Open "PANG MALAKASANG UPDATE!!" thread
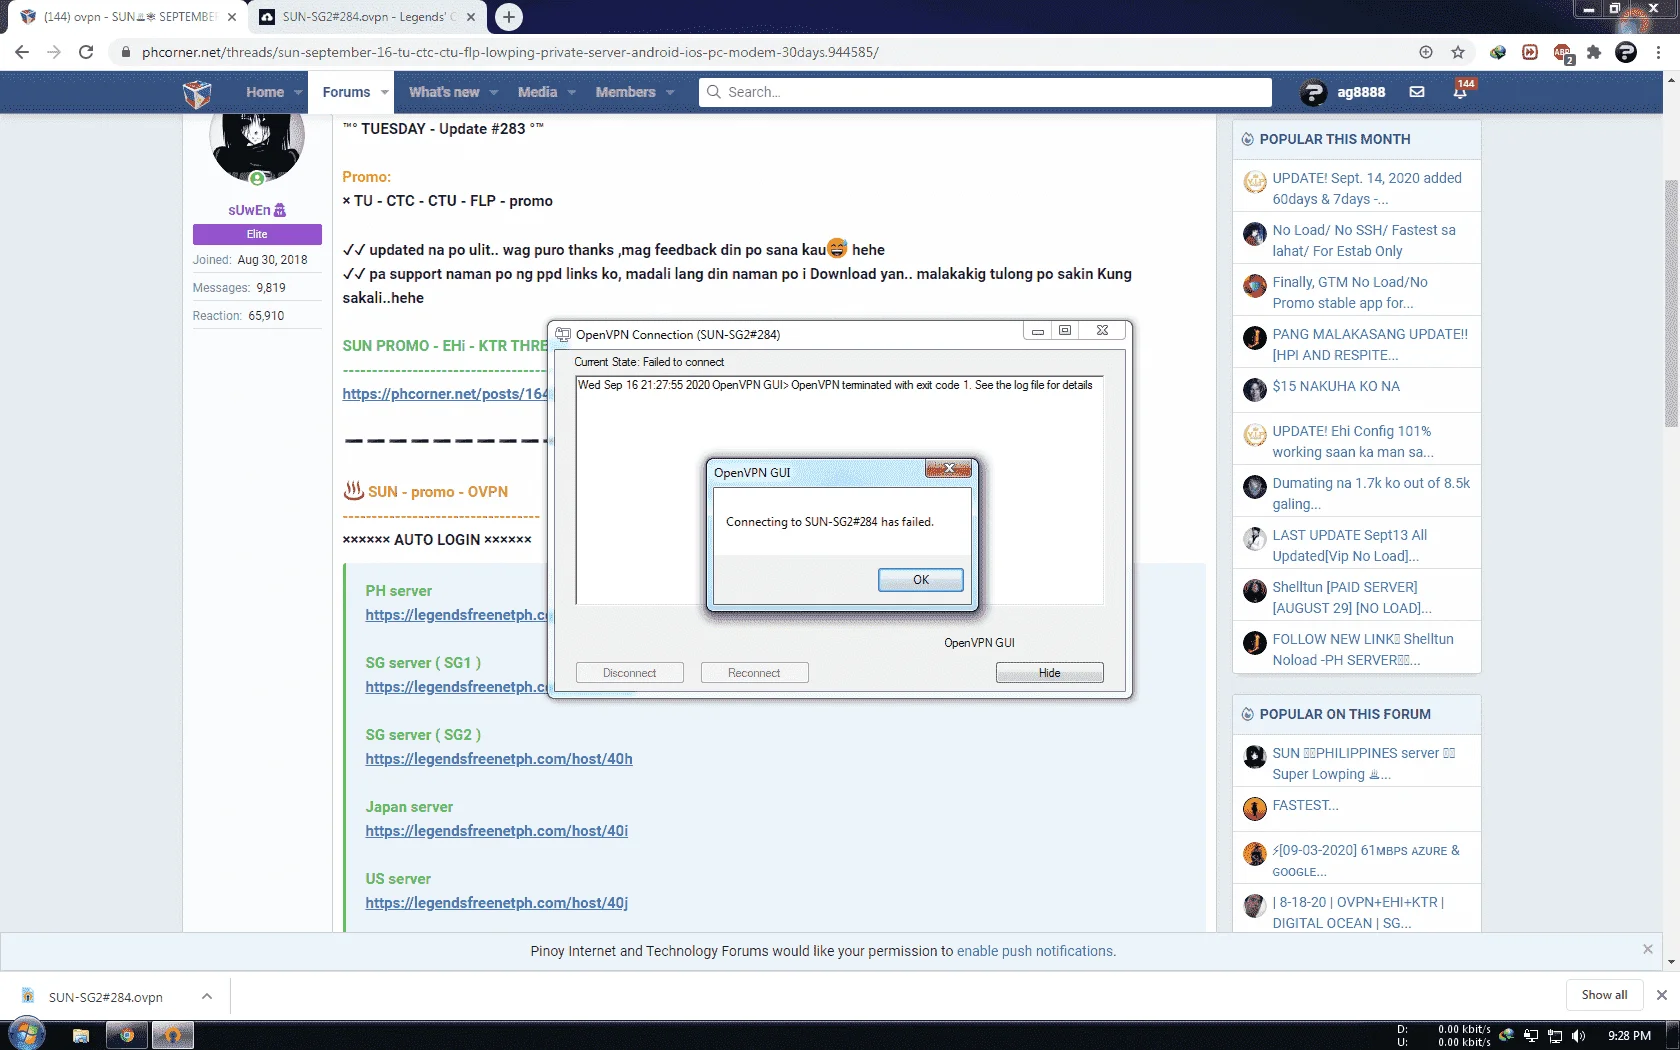 (1370, 344)
